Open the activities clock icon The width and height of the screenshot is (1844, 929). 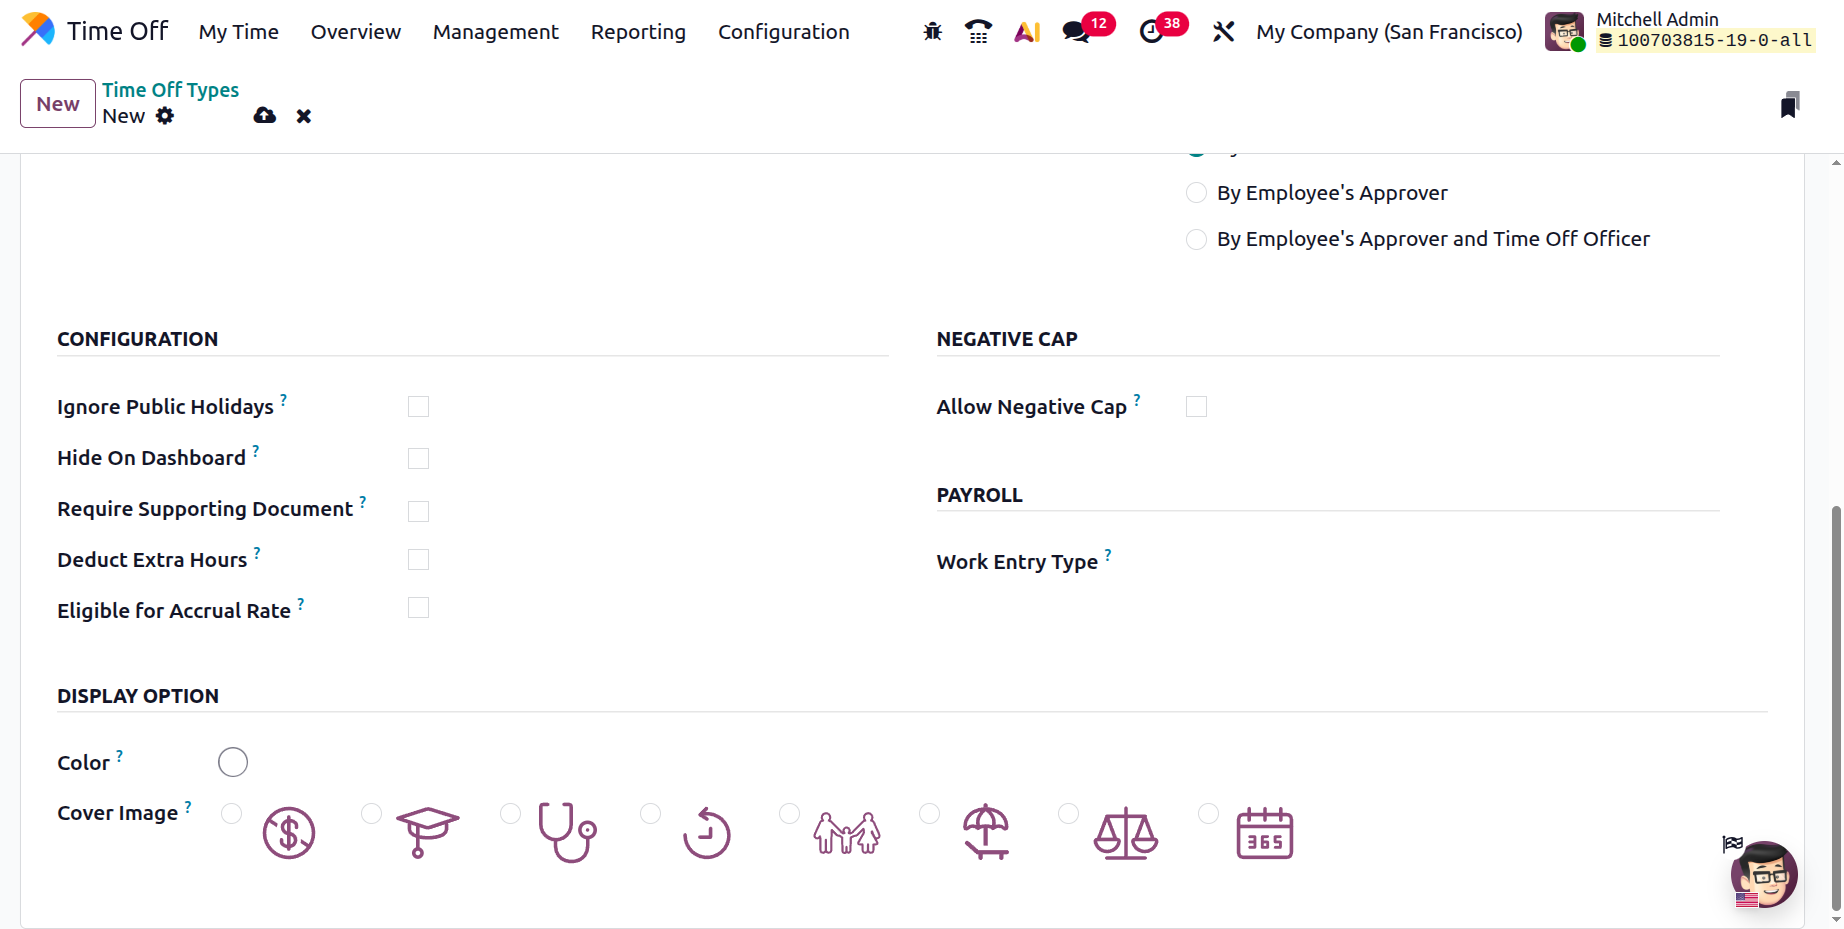tap(1151, 32)
